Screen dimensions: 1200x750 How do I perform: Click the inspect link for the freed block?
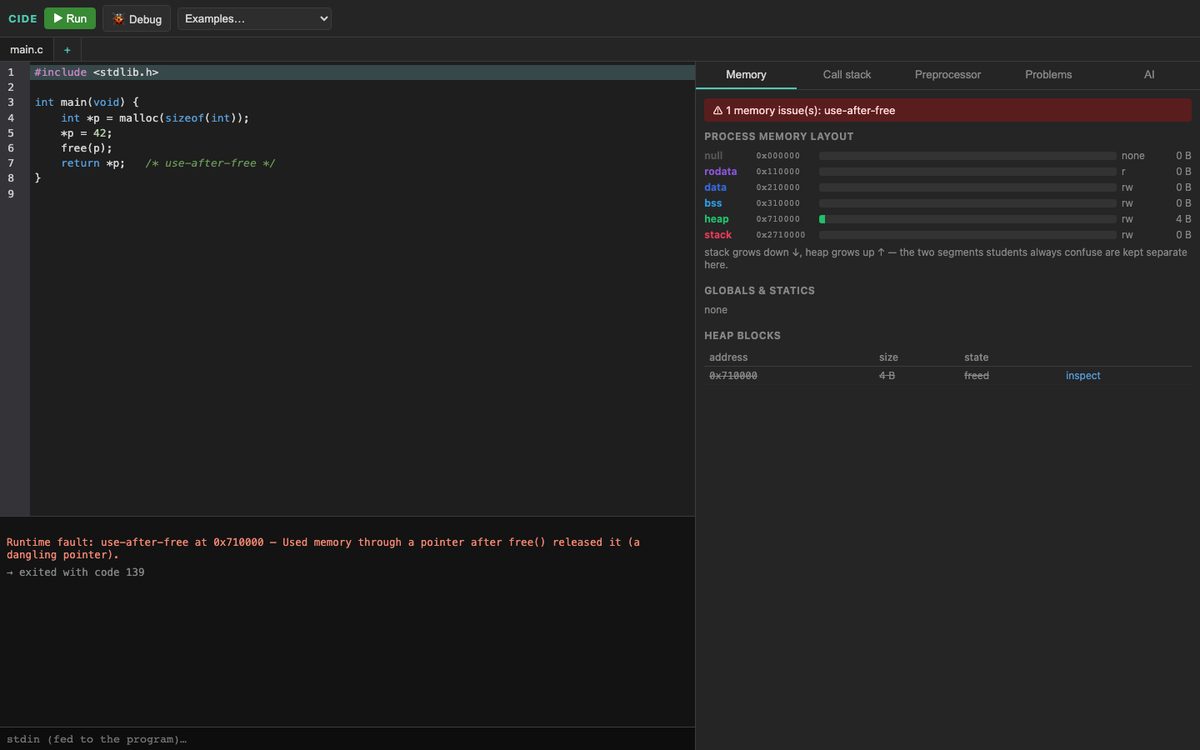click(x=1083, y=376)
